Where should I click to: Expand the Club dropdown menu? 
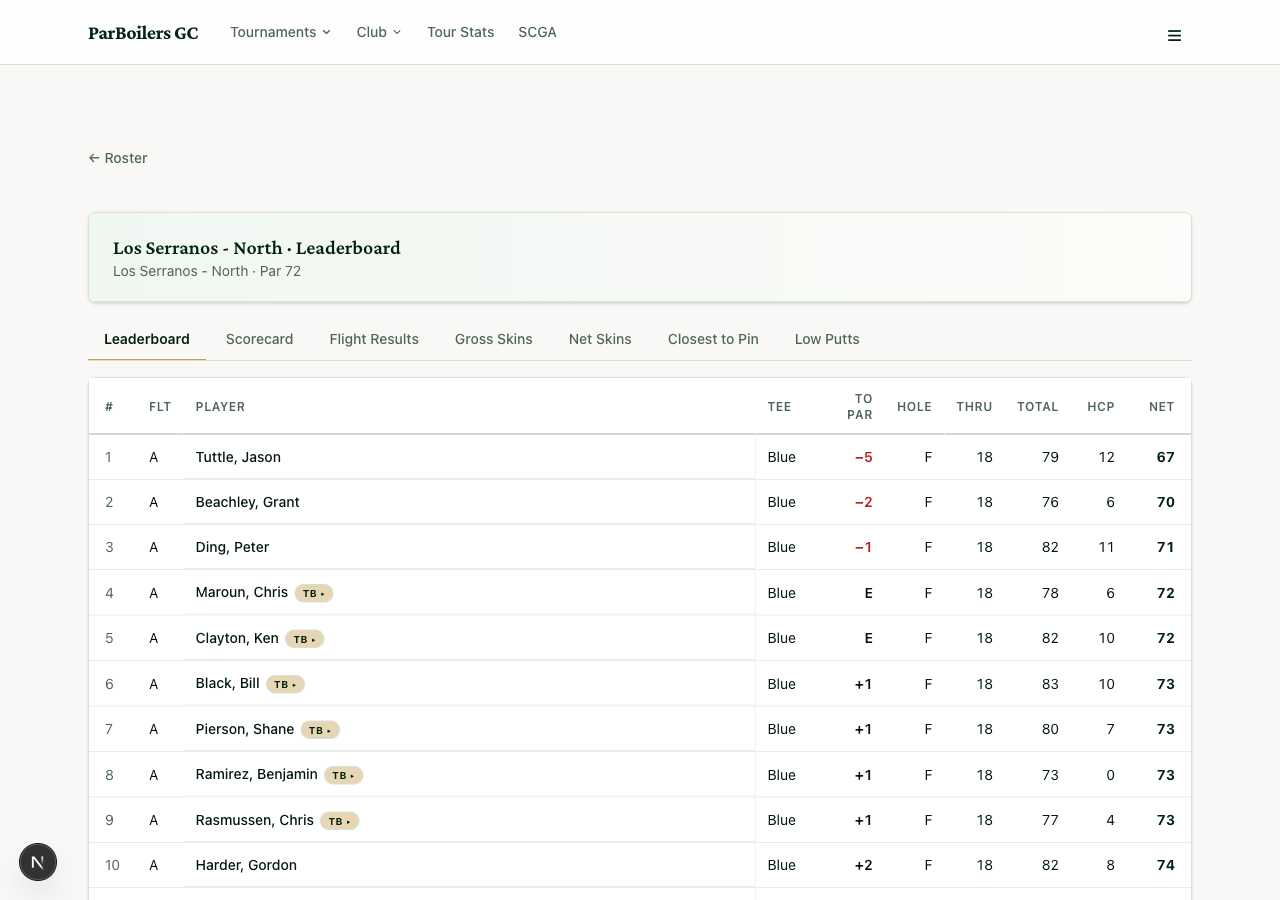379,32
